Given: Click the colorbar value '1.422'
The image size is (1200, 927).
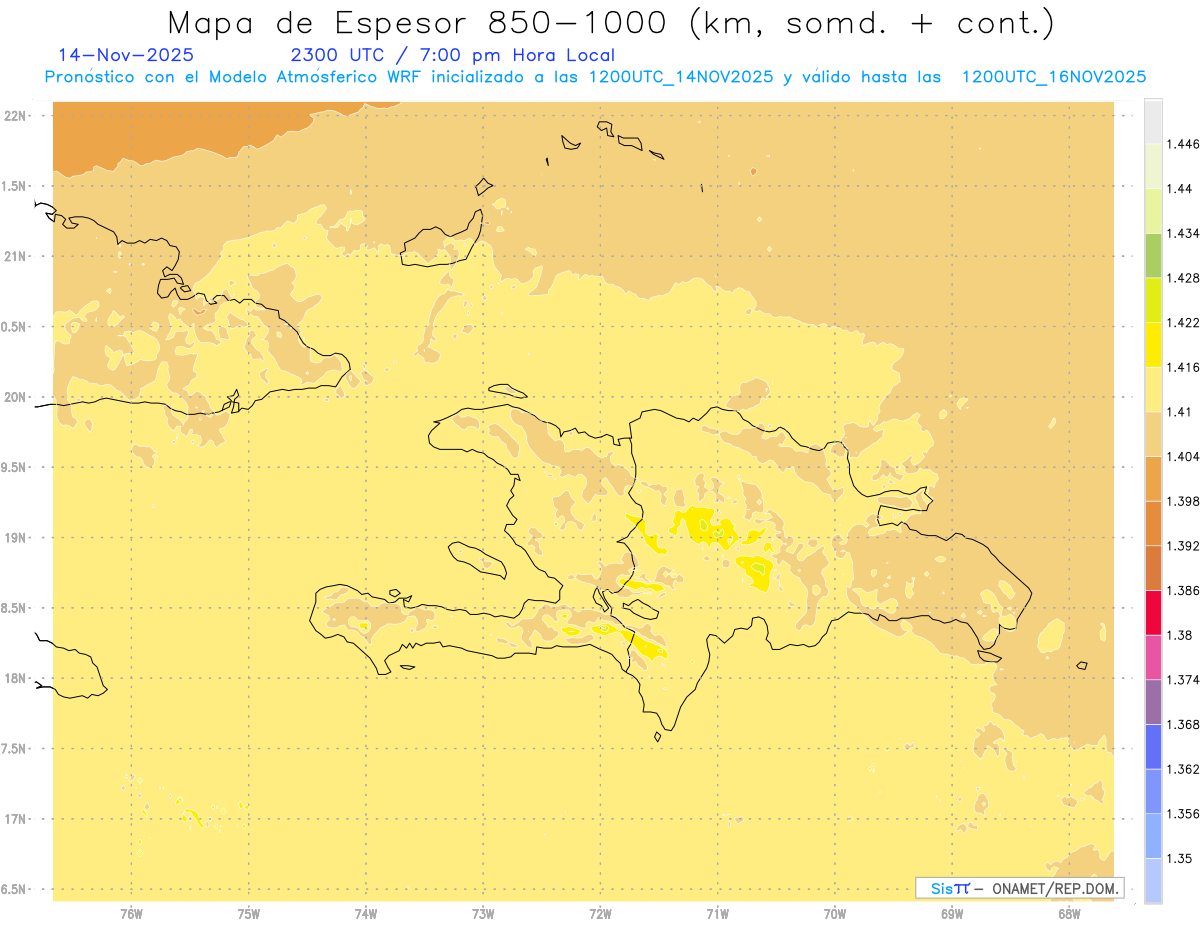Looking at the screenshot, I should click(1181, 323).
